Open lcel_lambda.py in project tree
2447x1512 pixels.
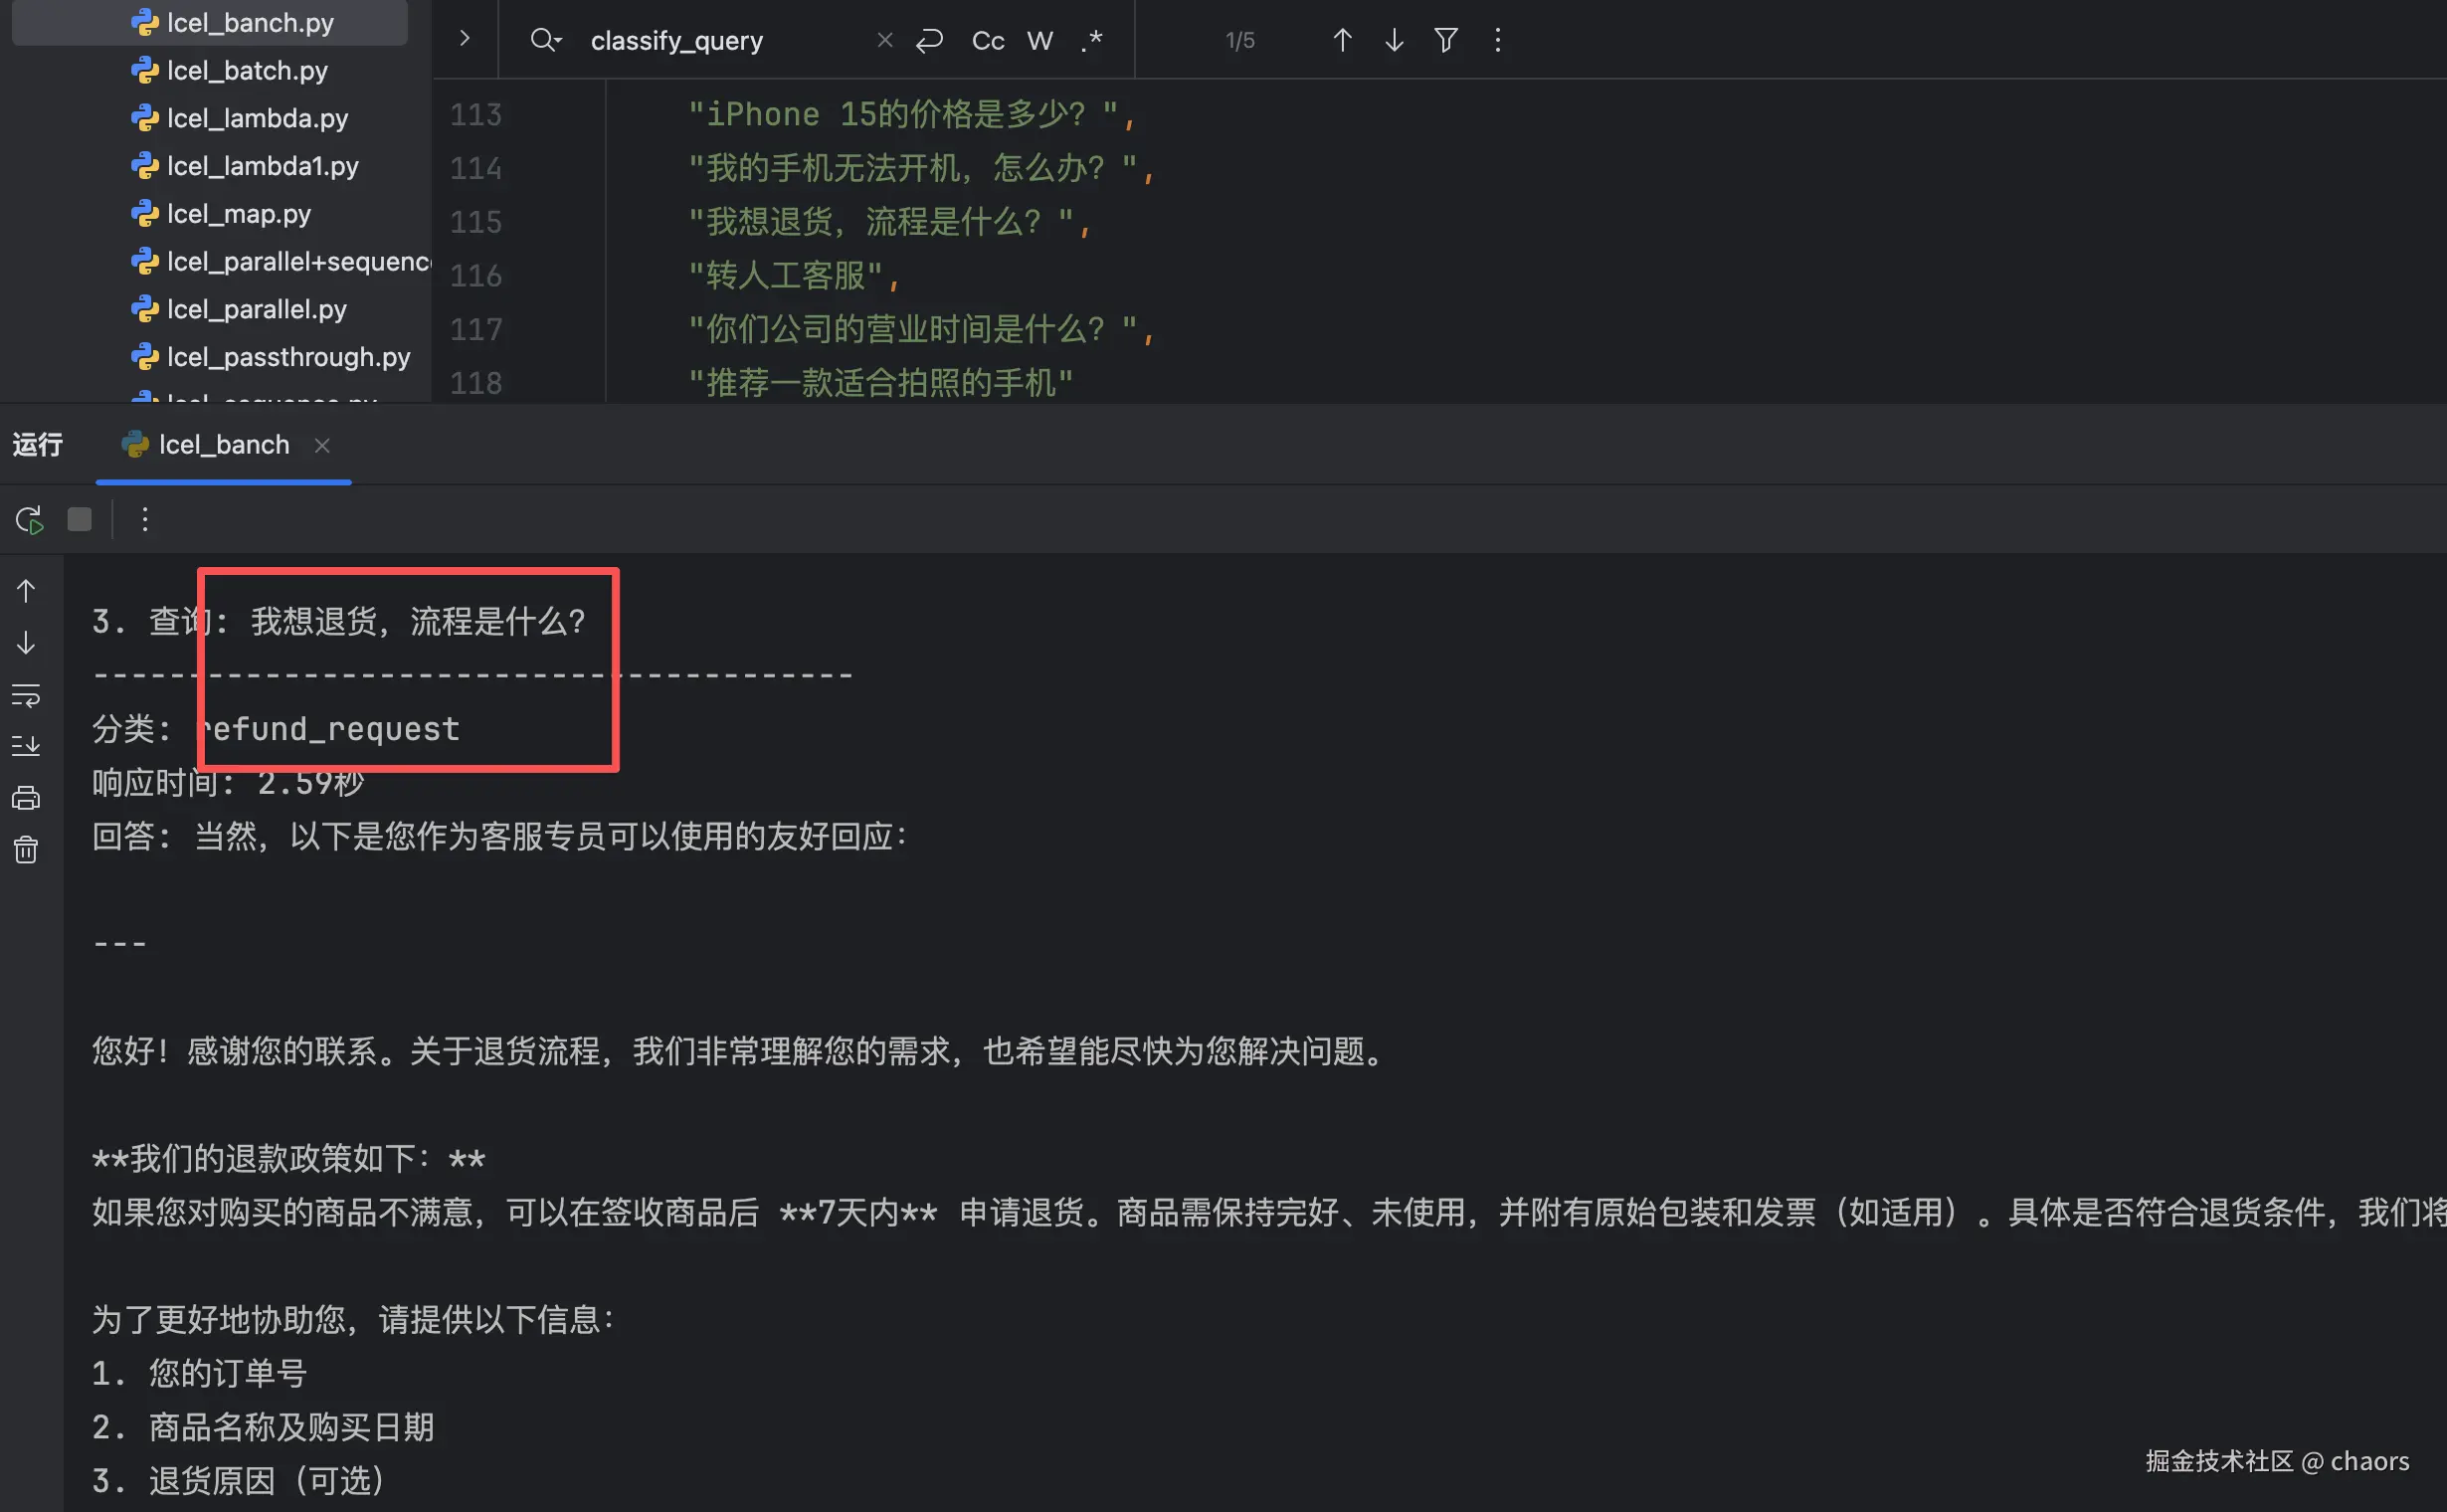[x=257, y=119]
